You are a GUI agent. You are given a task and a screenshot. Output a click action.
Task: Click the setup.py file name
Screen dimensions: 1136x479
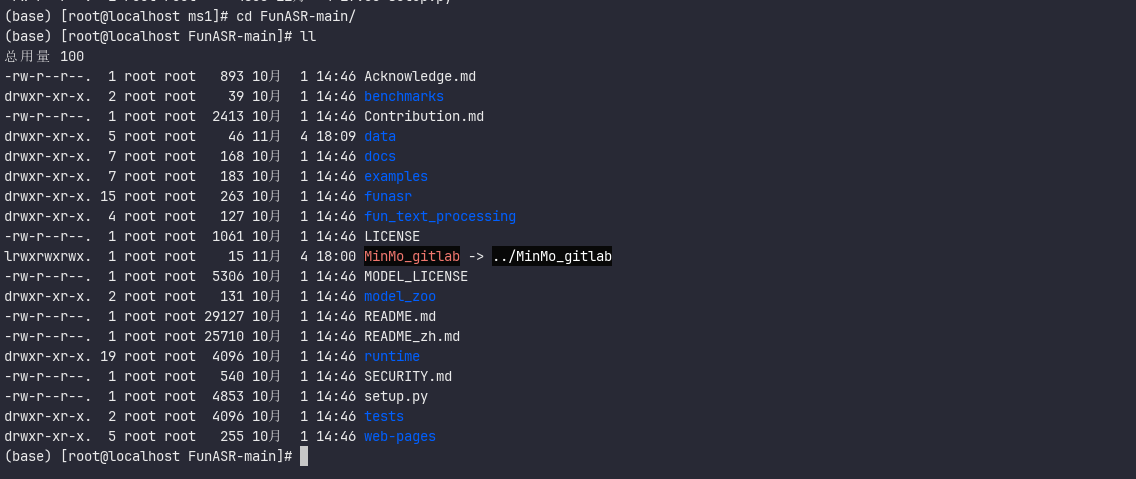click(396, 397)
